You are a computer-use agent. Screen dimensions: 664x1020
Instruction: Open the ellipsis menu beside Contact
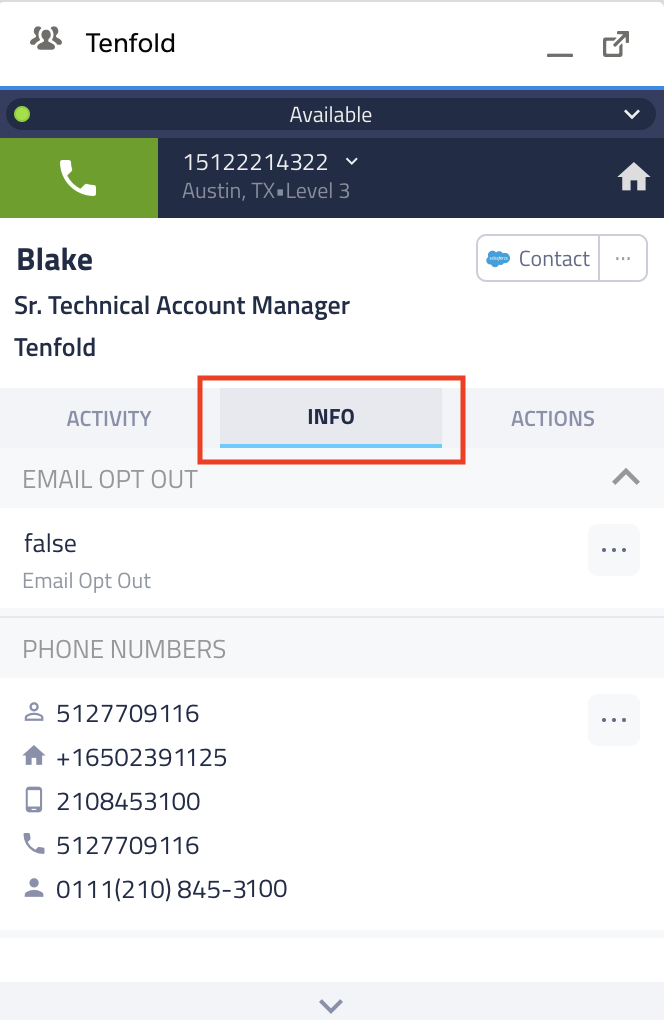coord(623,258)
